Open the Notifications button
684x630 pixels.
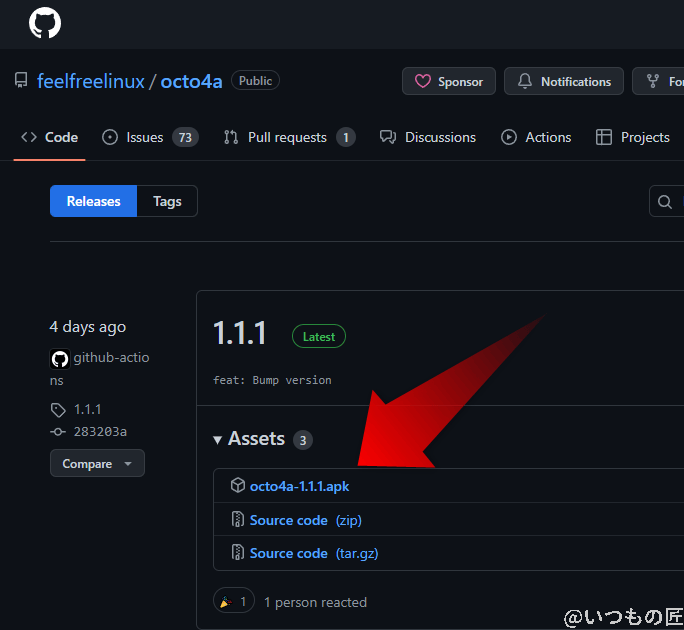564,82
